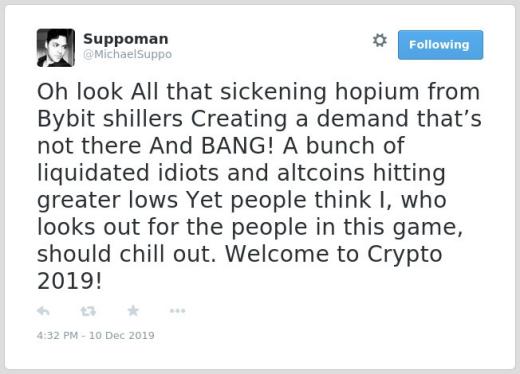Open the Suppoman display name link
520x374 pixels.
pos(126,39)
